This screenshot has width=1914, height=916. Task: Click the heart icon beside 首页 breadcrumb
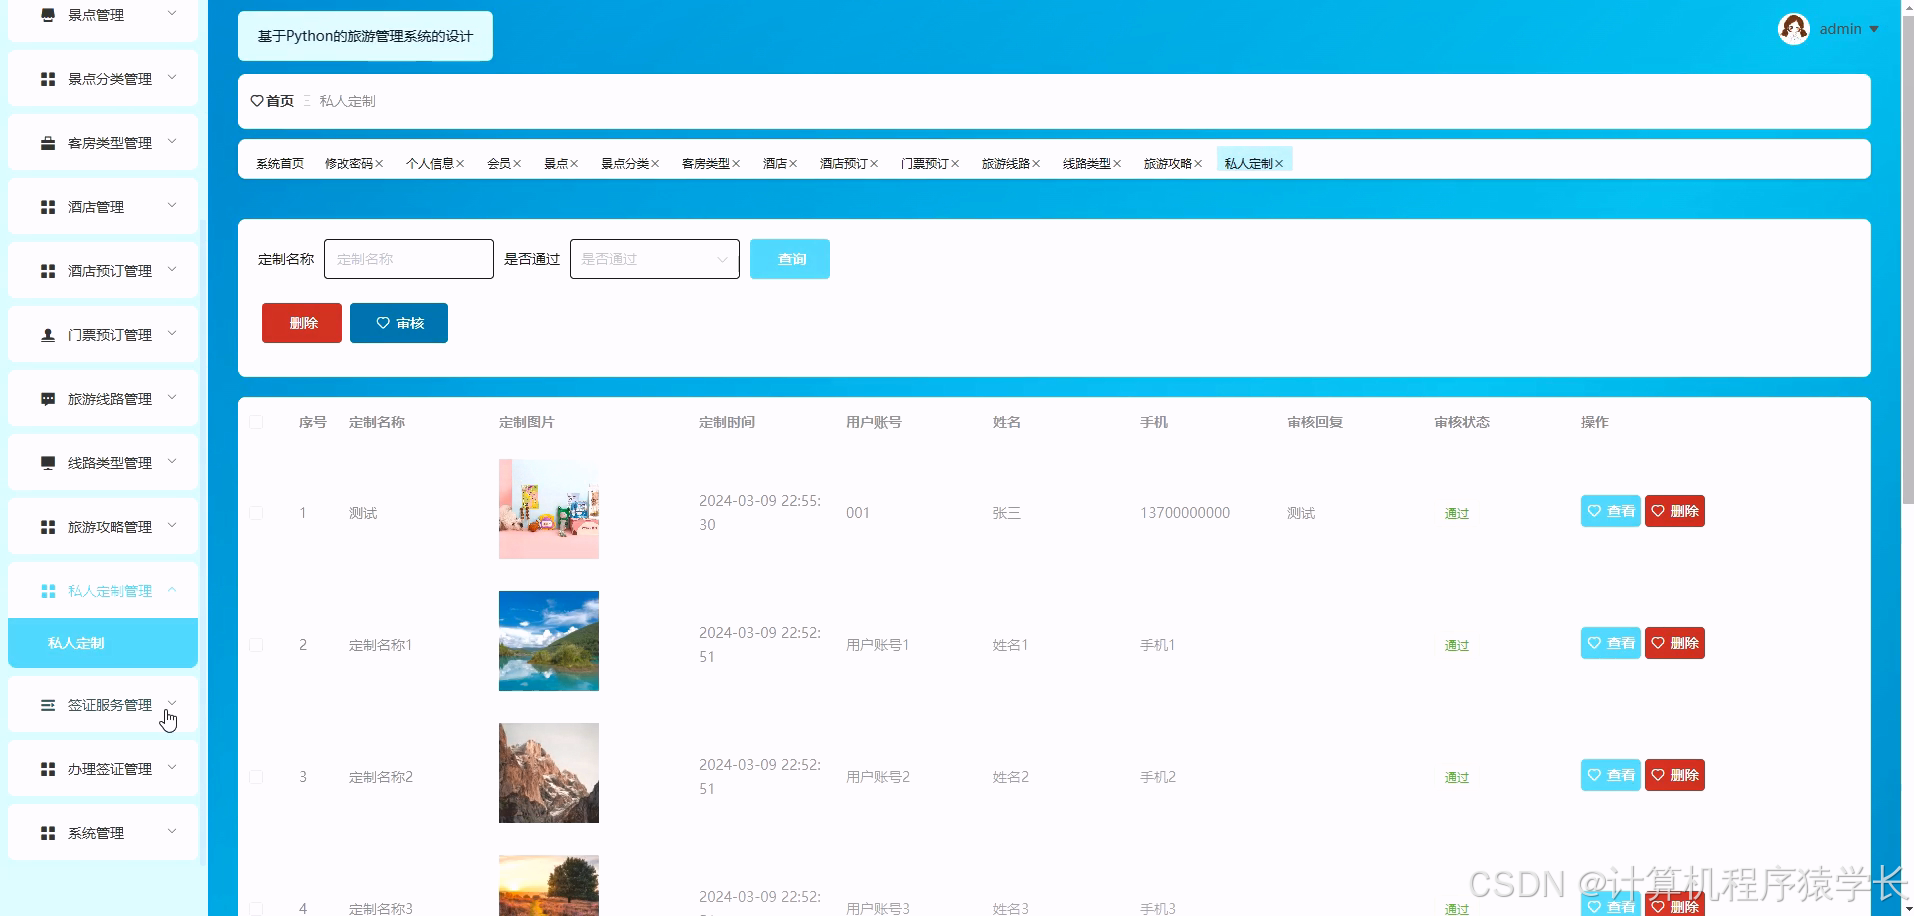[257, 101]
